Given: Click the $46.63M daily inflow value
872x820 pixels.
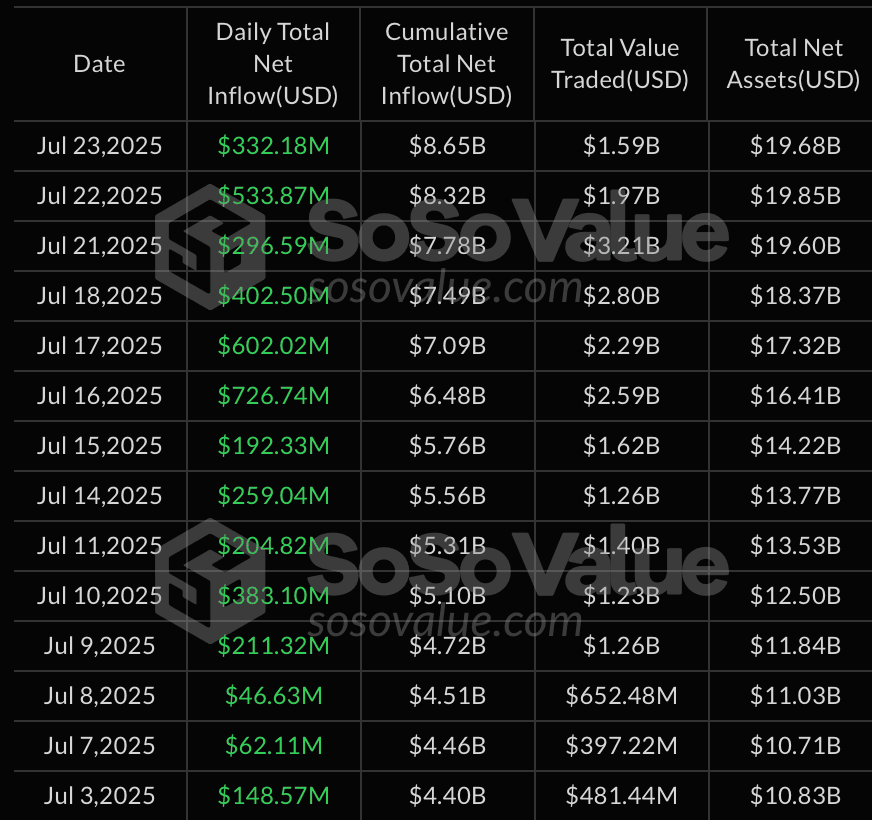Looking at the screenshot, I should [x=273, y=696].
